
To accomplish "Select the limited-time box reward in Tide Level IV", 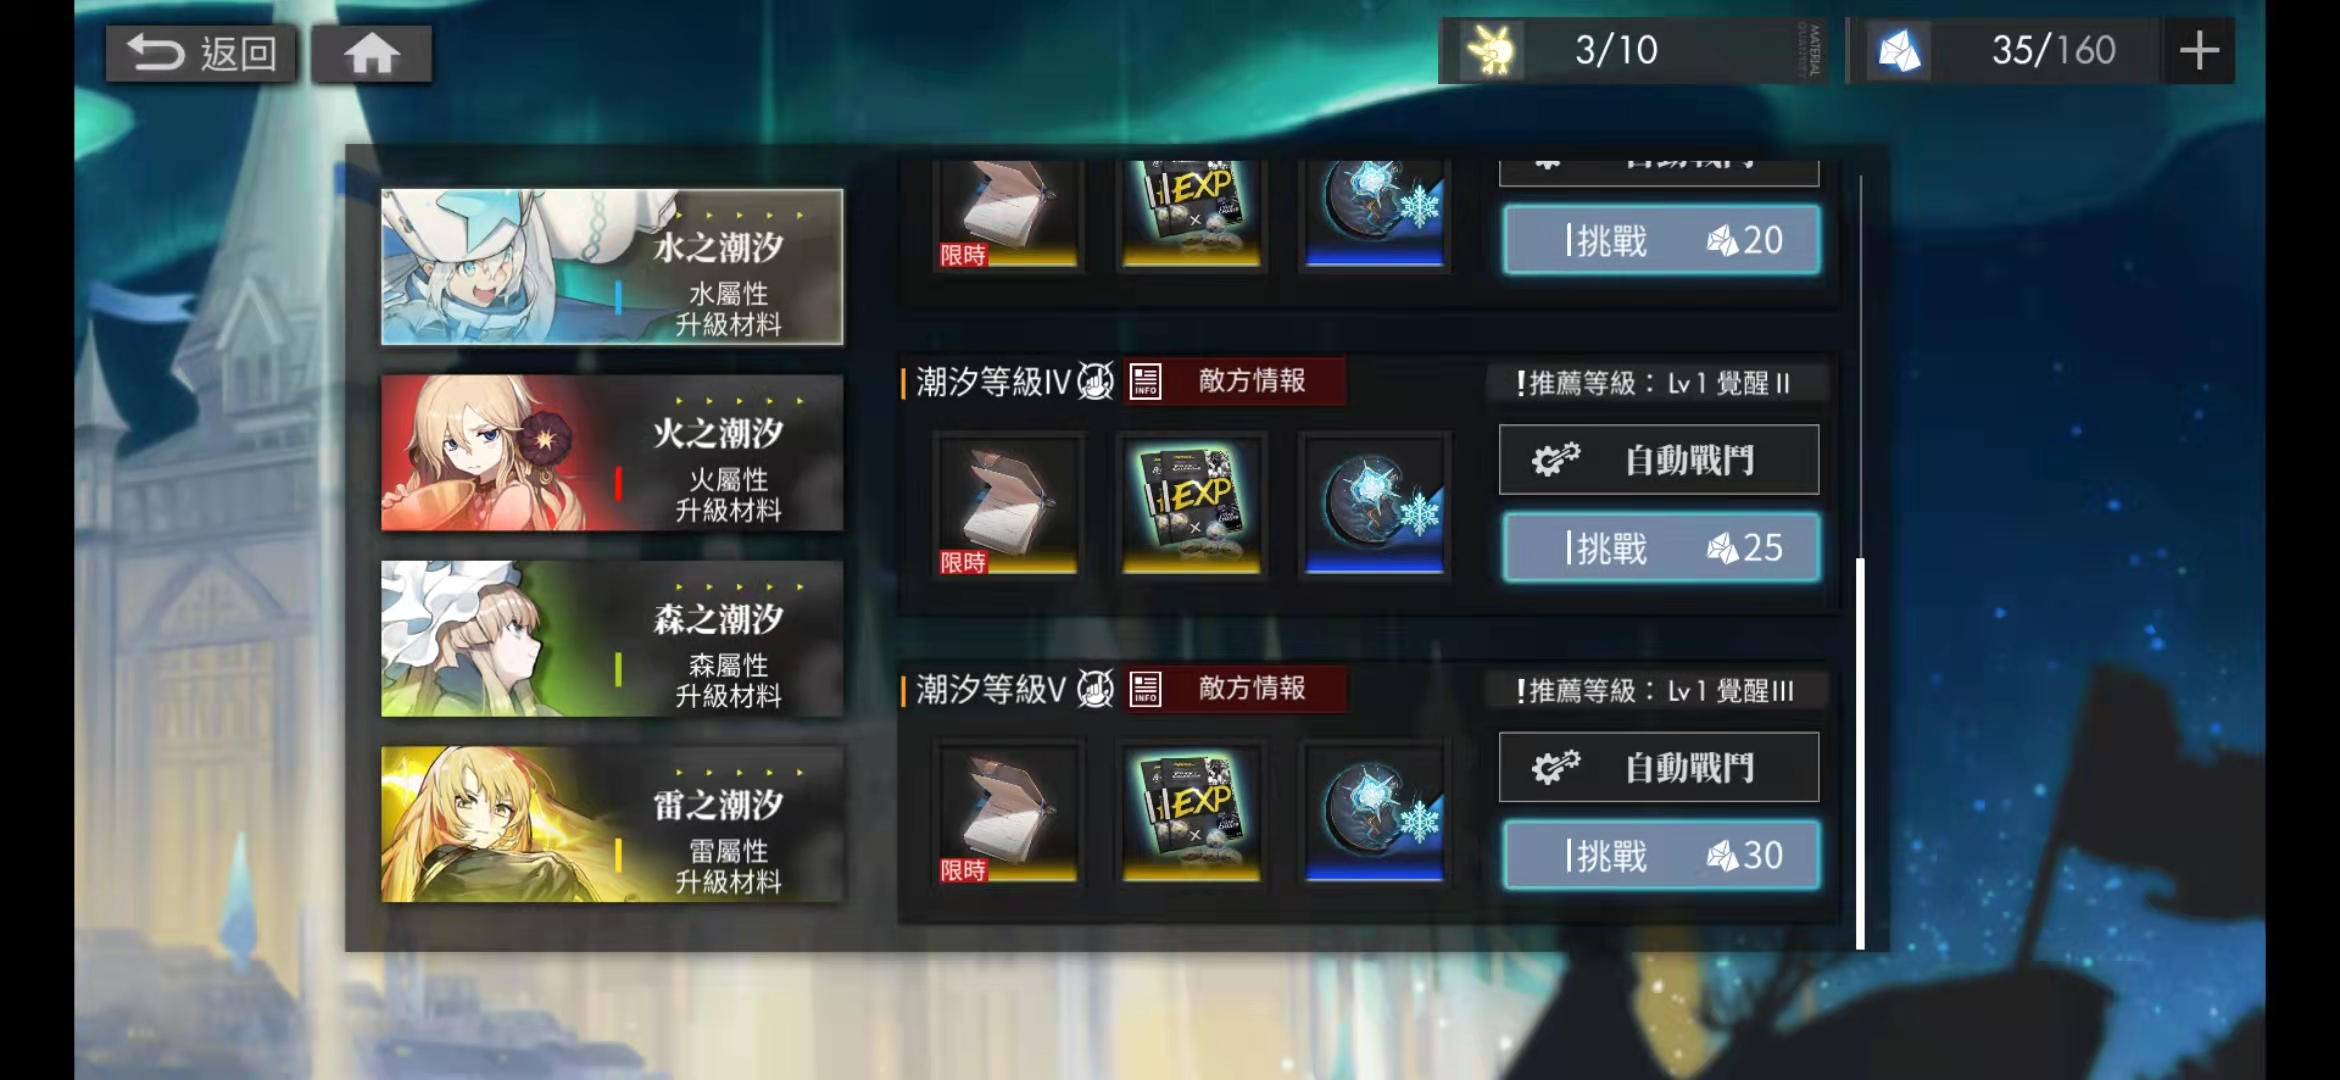I will (1006, 504).
